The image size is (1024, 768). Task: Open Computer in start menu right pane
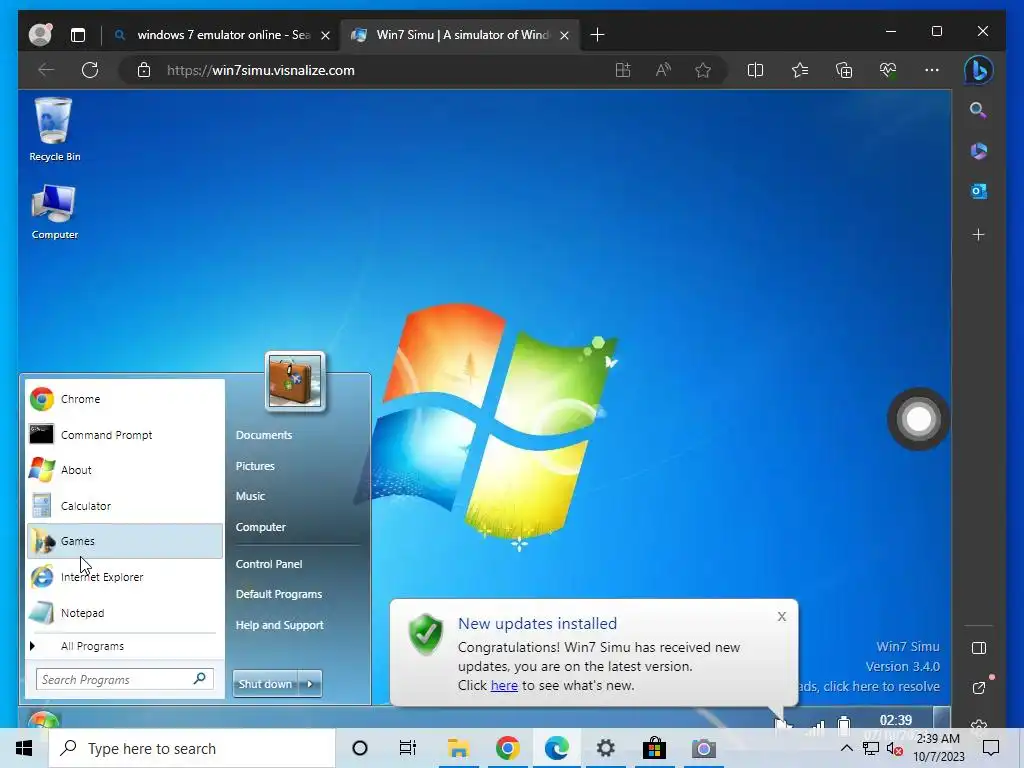(261, 527)
